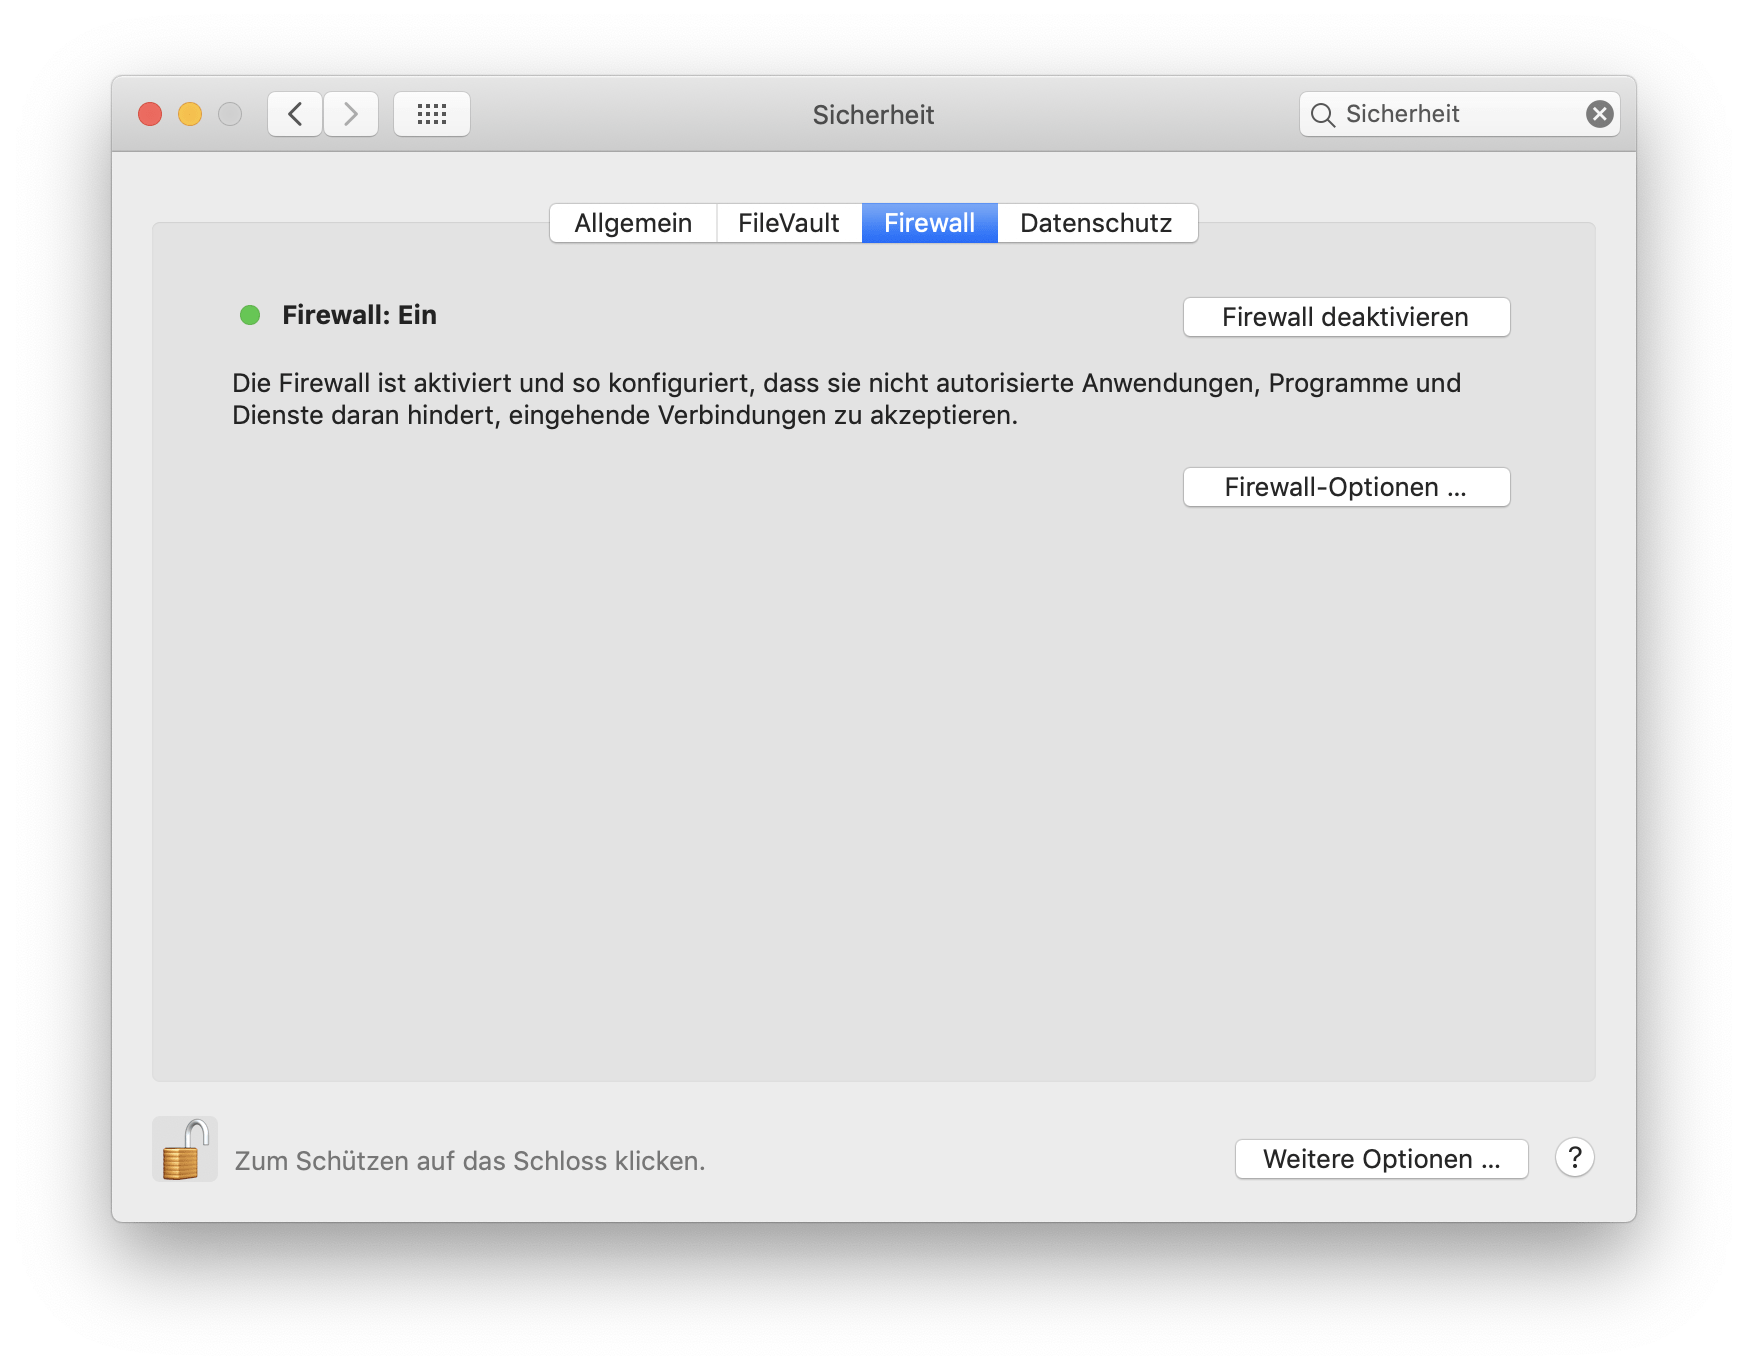Click the 'Firewall: Ein' status text

pos(359,315)
